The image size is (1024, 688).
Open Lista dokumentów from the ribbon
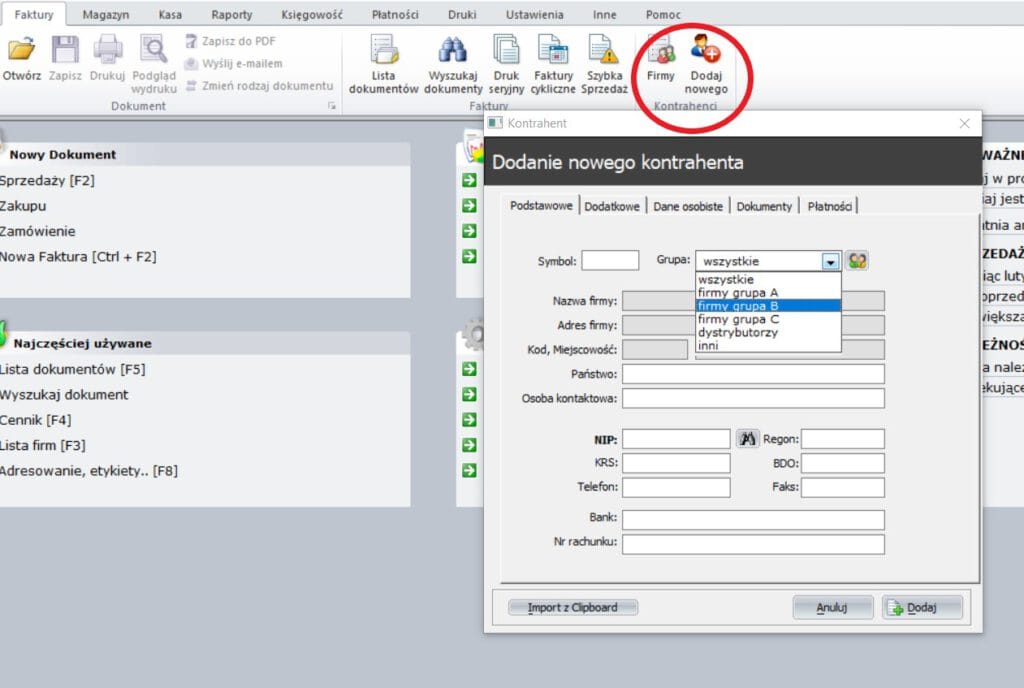click(384, 52)
